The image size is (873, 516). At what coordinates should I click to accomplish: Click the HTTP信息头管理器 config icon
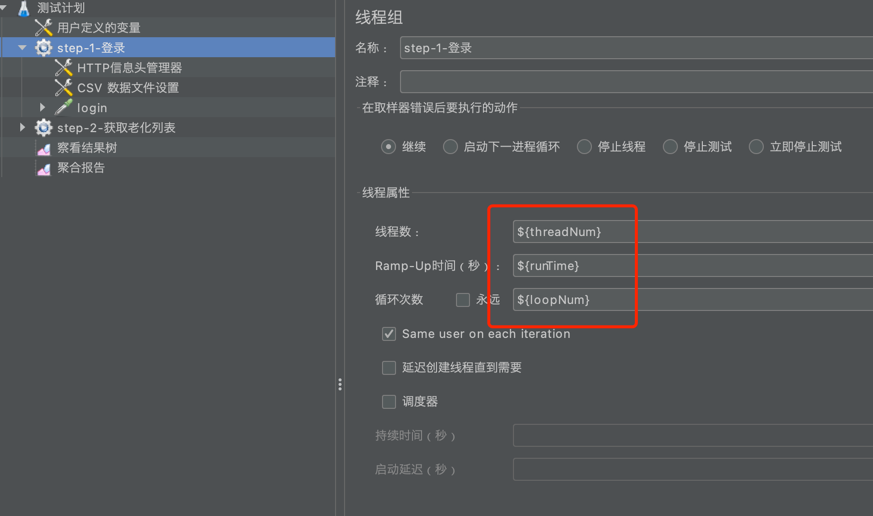tap(63, 68)
